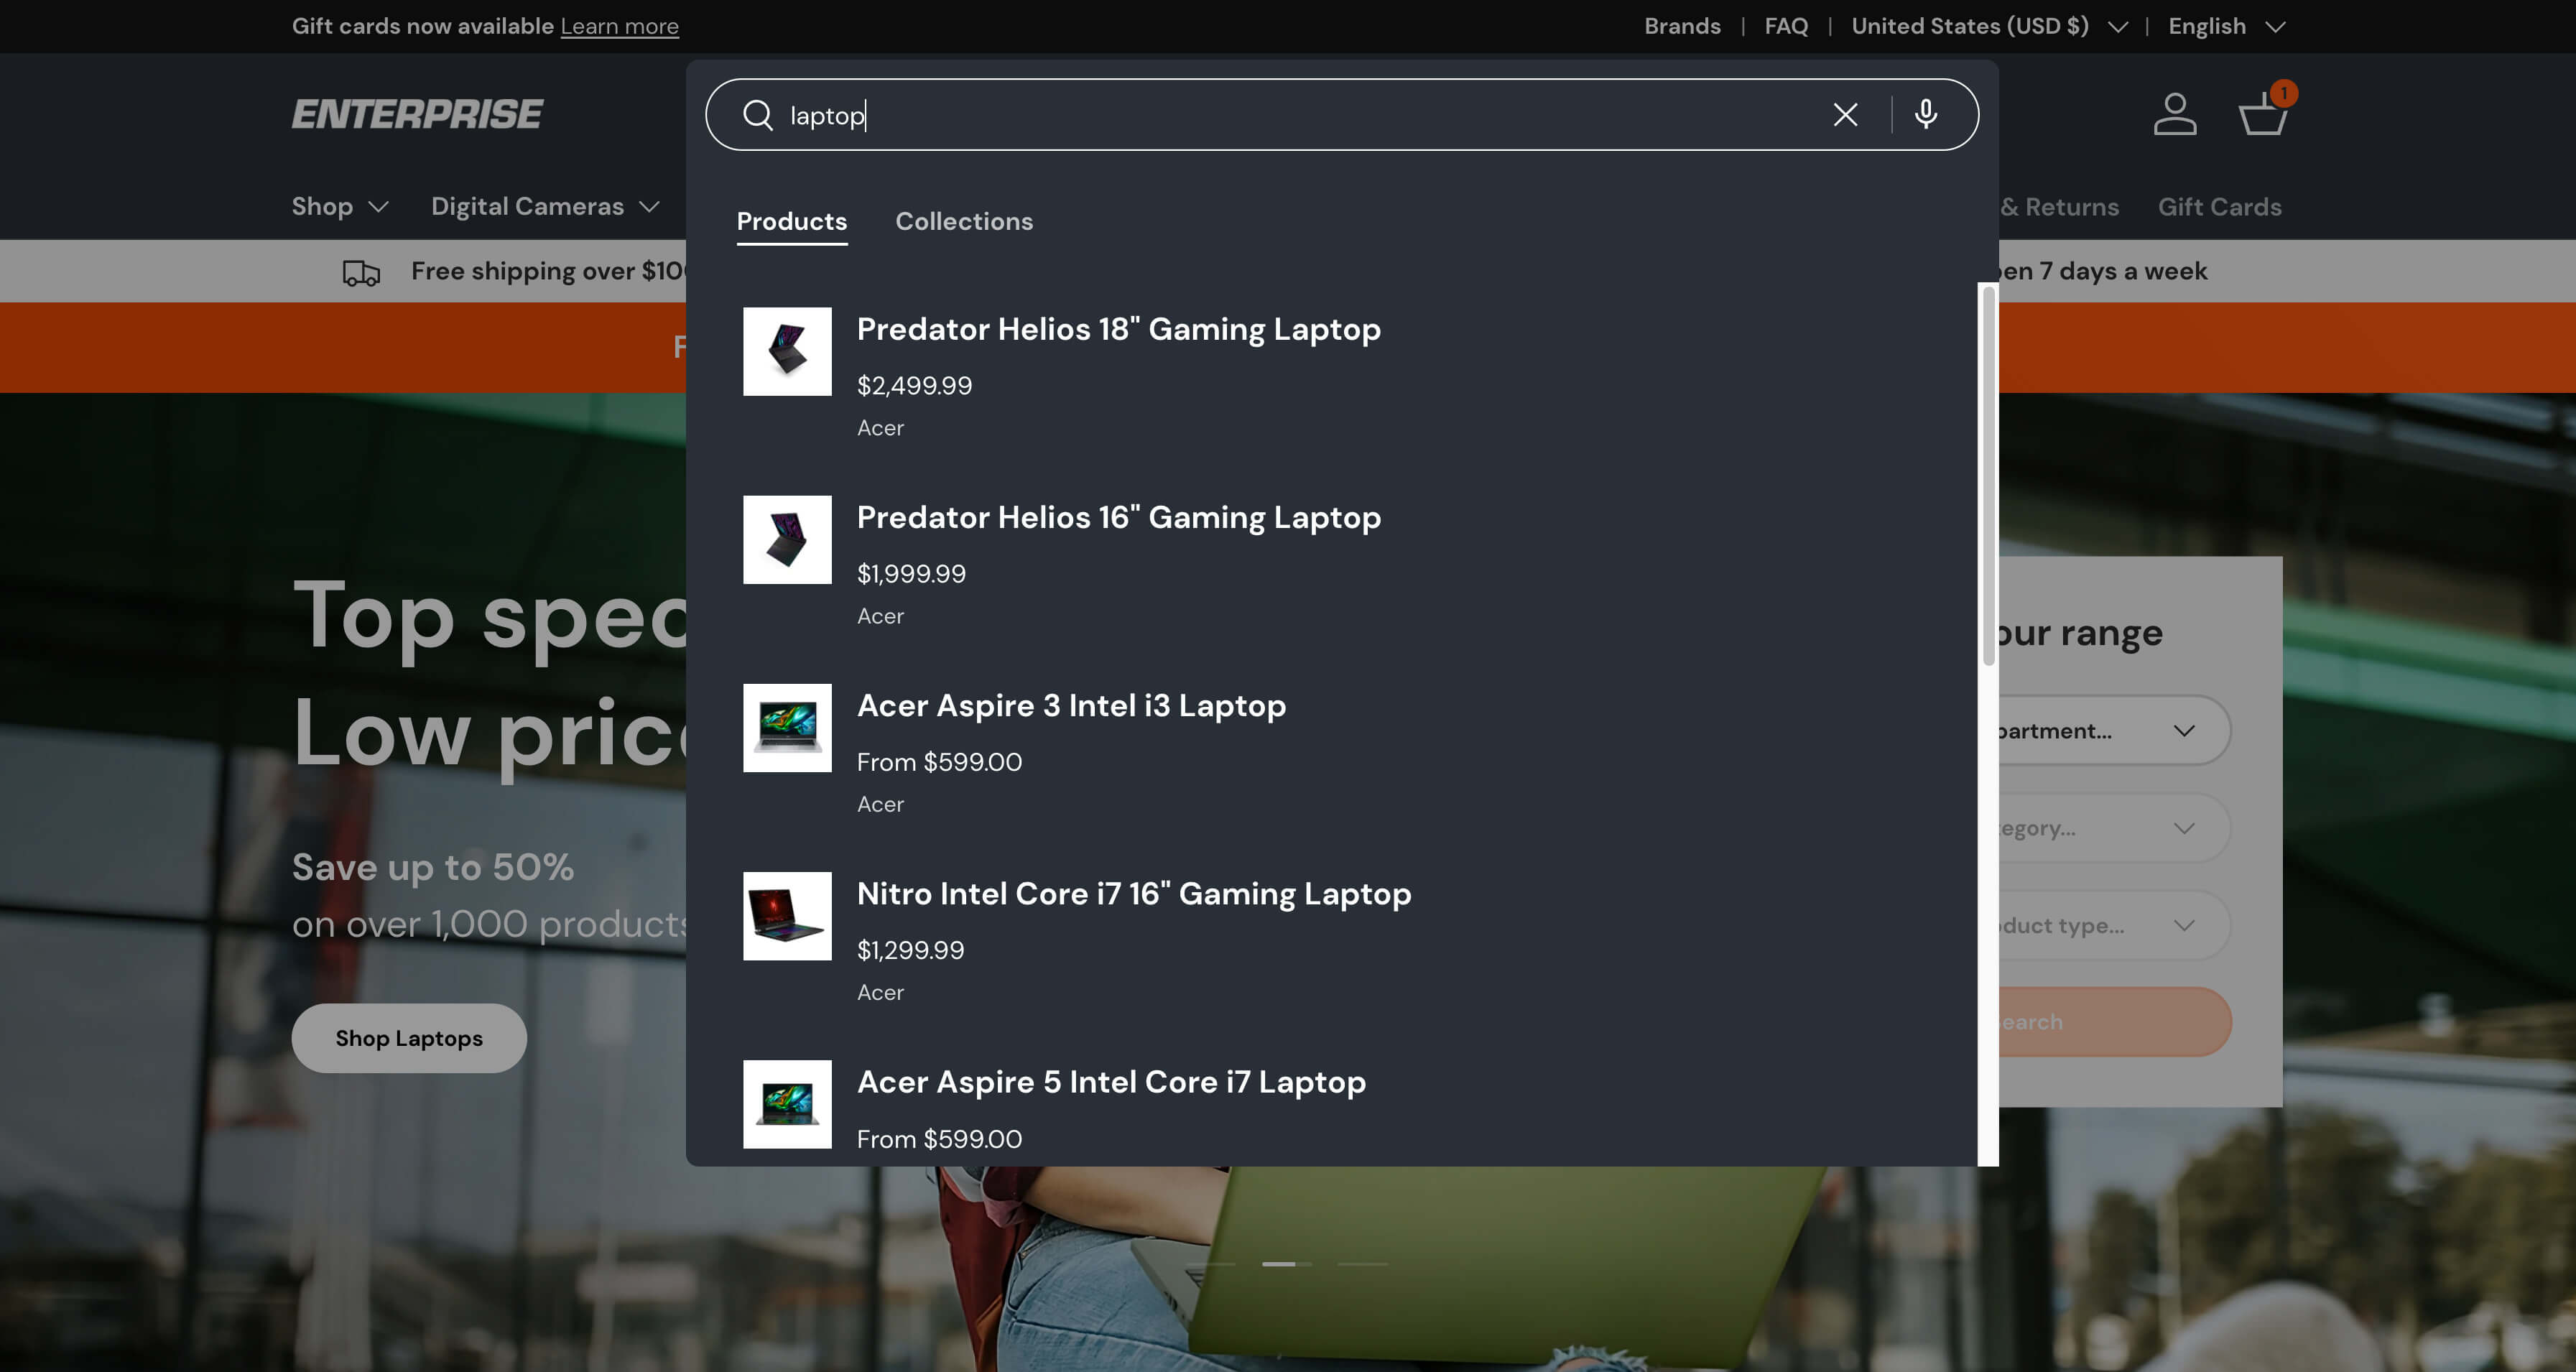
Task: Click the free shipping truck icon
Action: tap(361, 272)
